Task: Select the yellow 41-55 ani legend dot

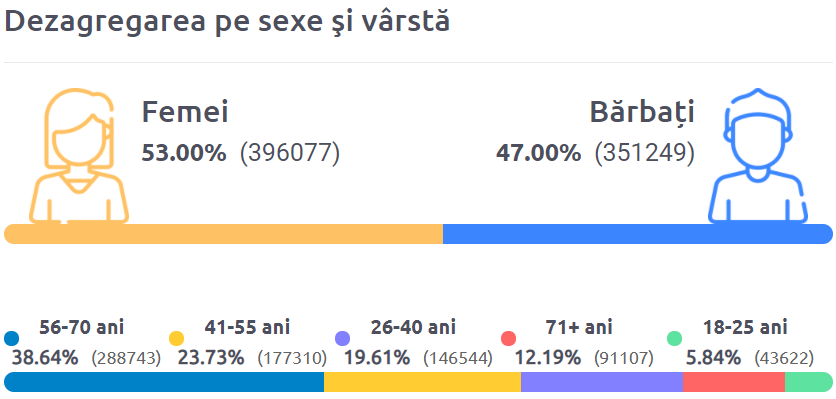Action: click(176, 338)
